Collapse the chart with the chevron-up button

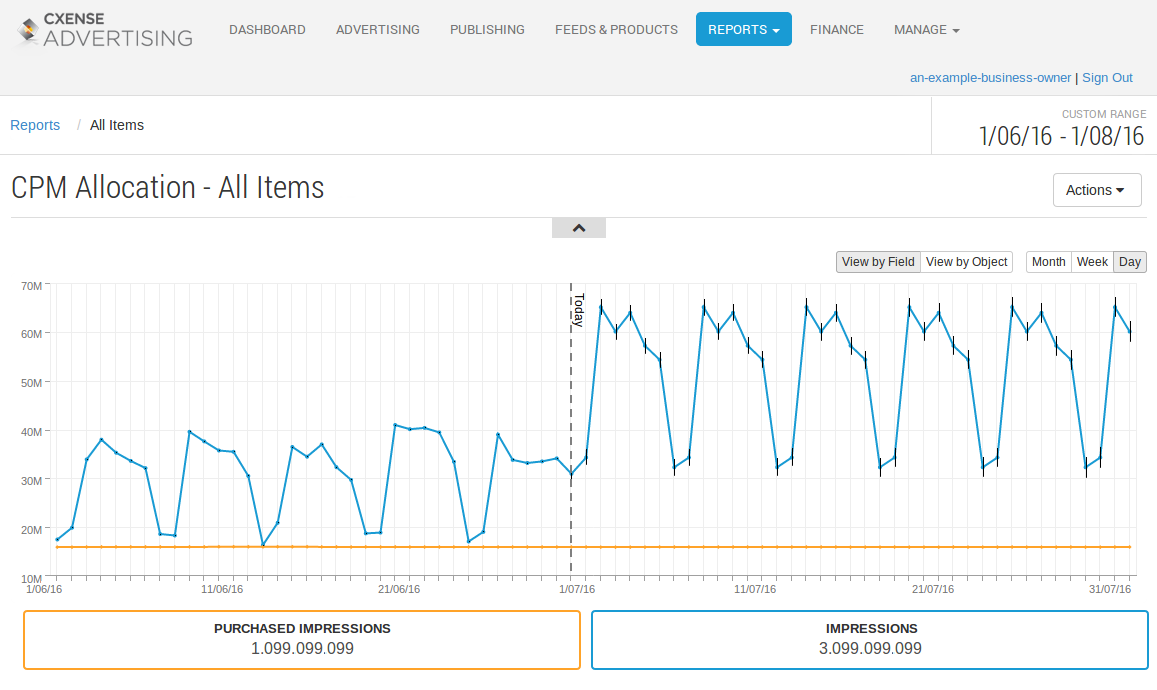(x=579, y=228)
